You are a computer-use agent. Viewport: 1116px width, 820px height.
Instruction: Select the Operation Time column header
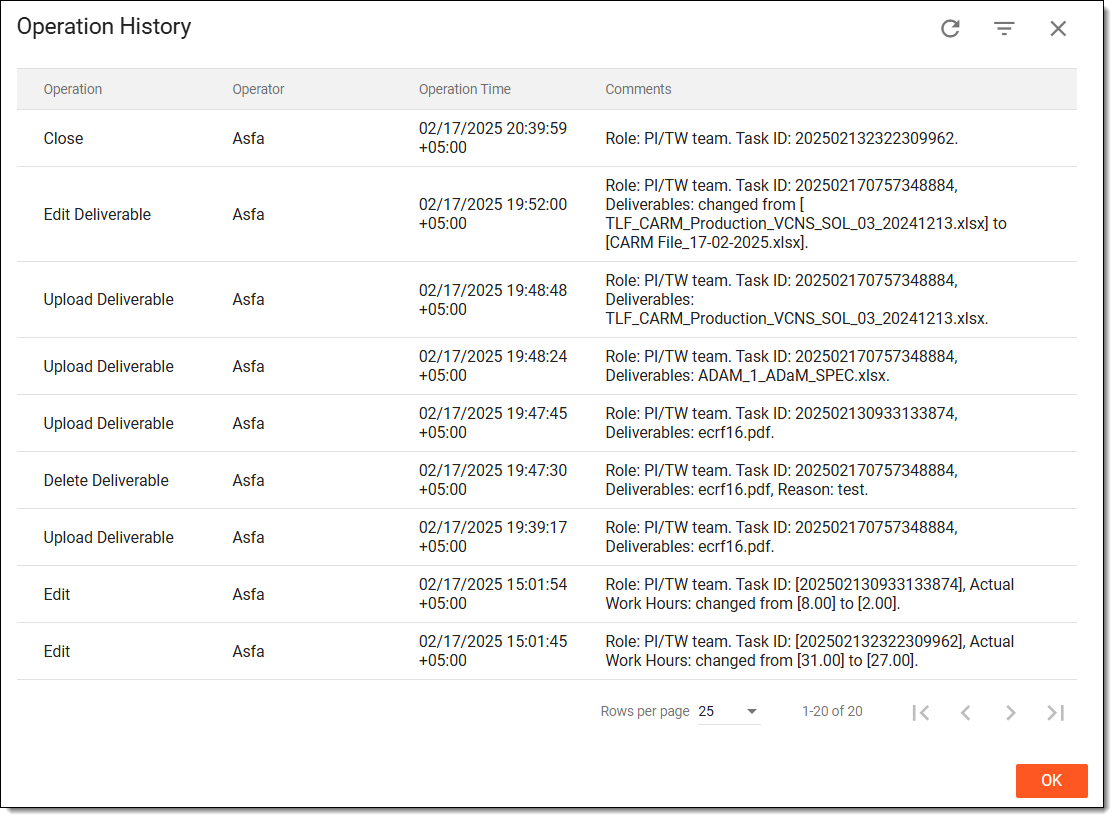pos(465,89)
